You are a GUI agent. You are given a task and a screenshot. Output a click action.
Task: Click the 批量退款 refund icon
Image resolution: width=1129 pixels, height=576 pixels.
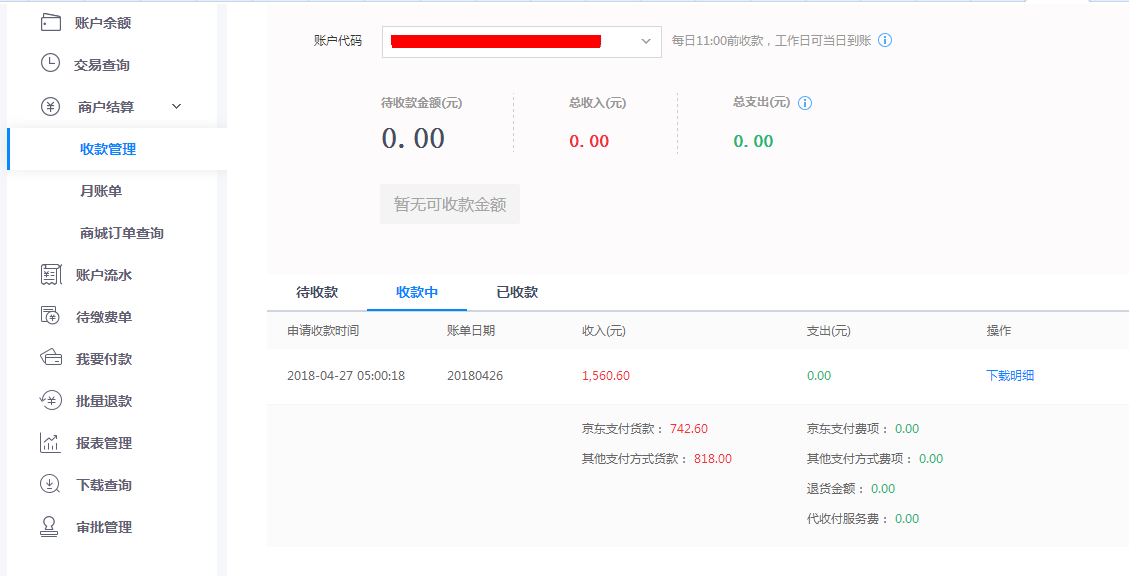click(50, 401)
